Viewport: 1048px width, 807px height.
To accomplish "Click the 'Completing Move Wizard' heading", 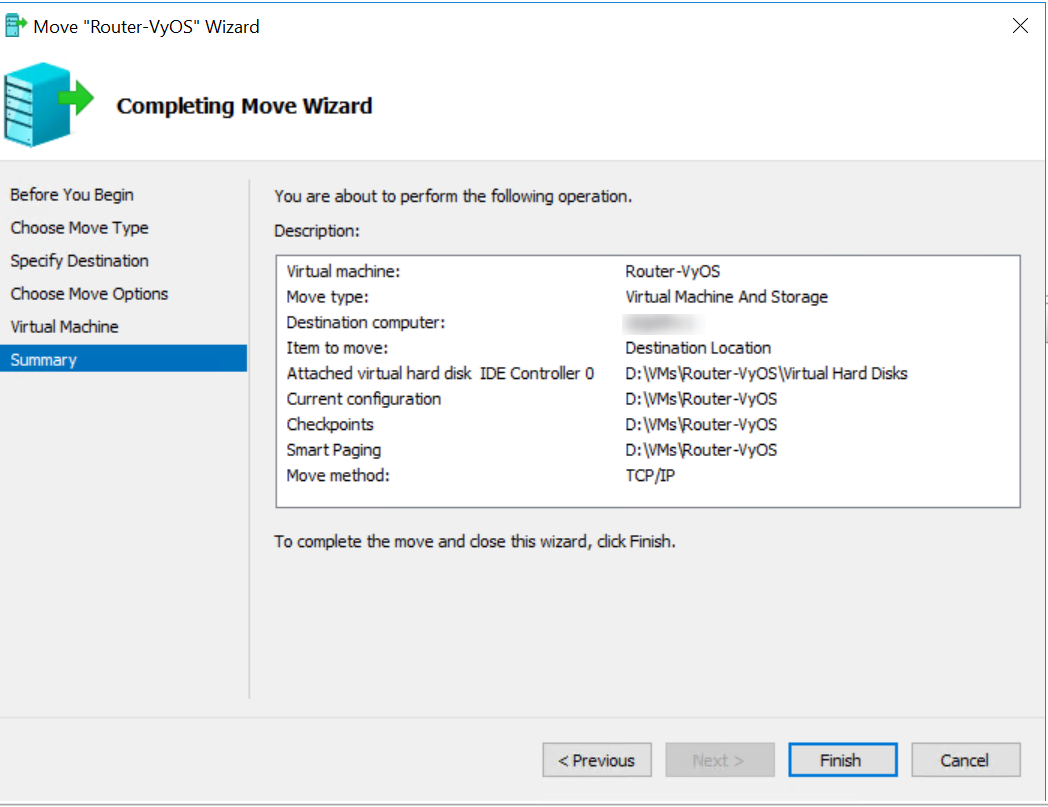I will tap(244, 106).
